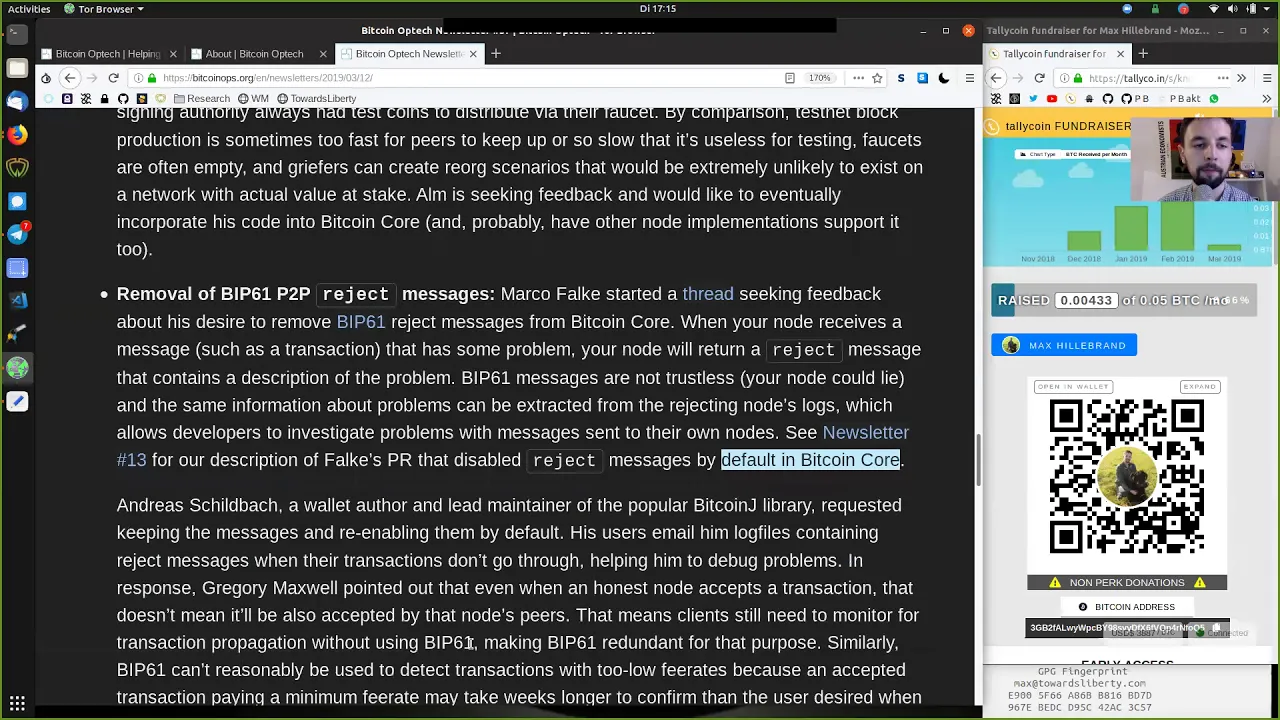Toggle the dark mode moon extension

coord(944,78)
